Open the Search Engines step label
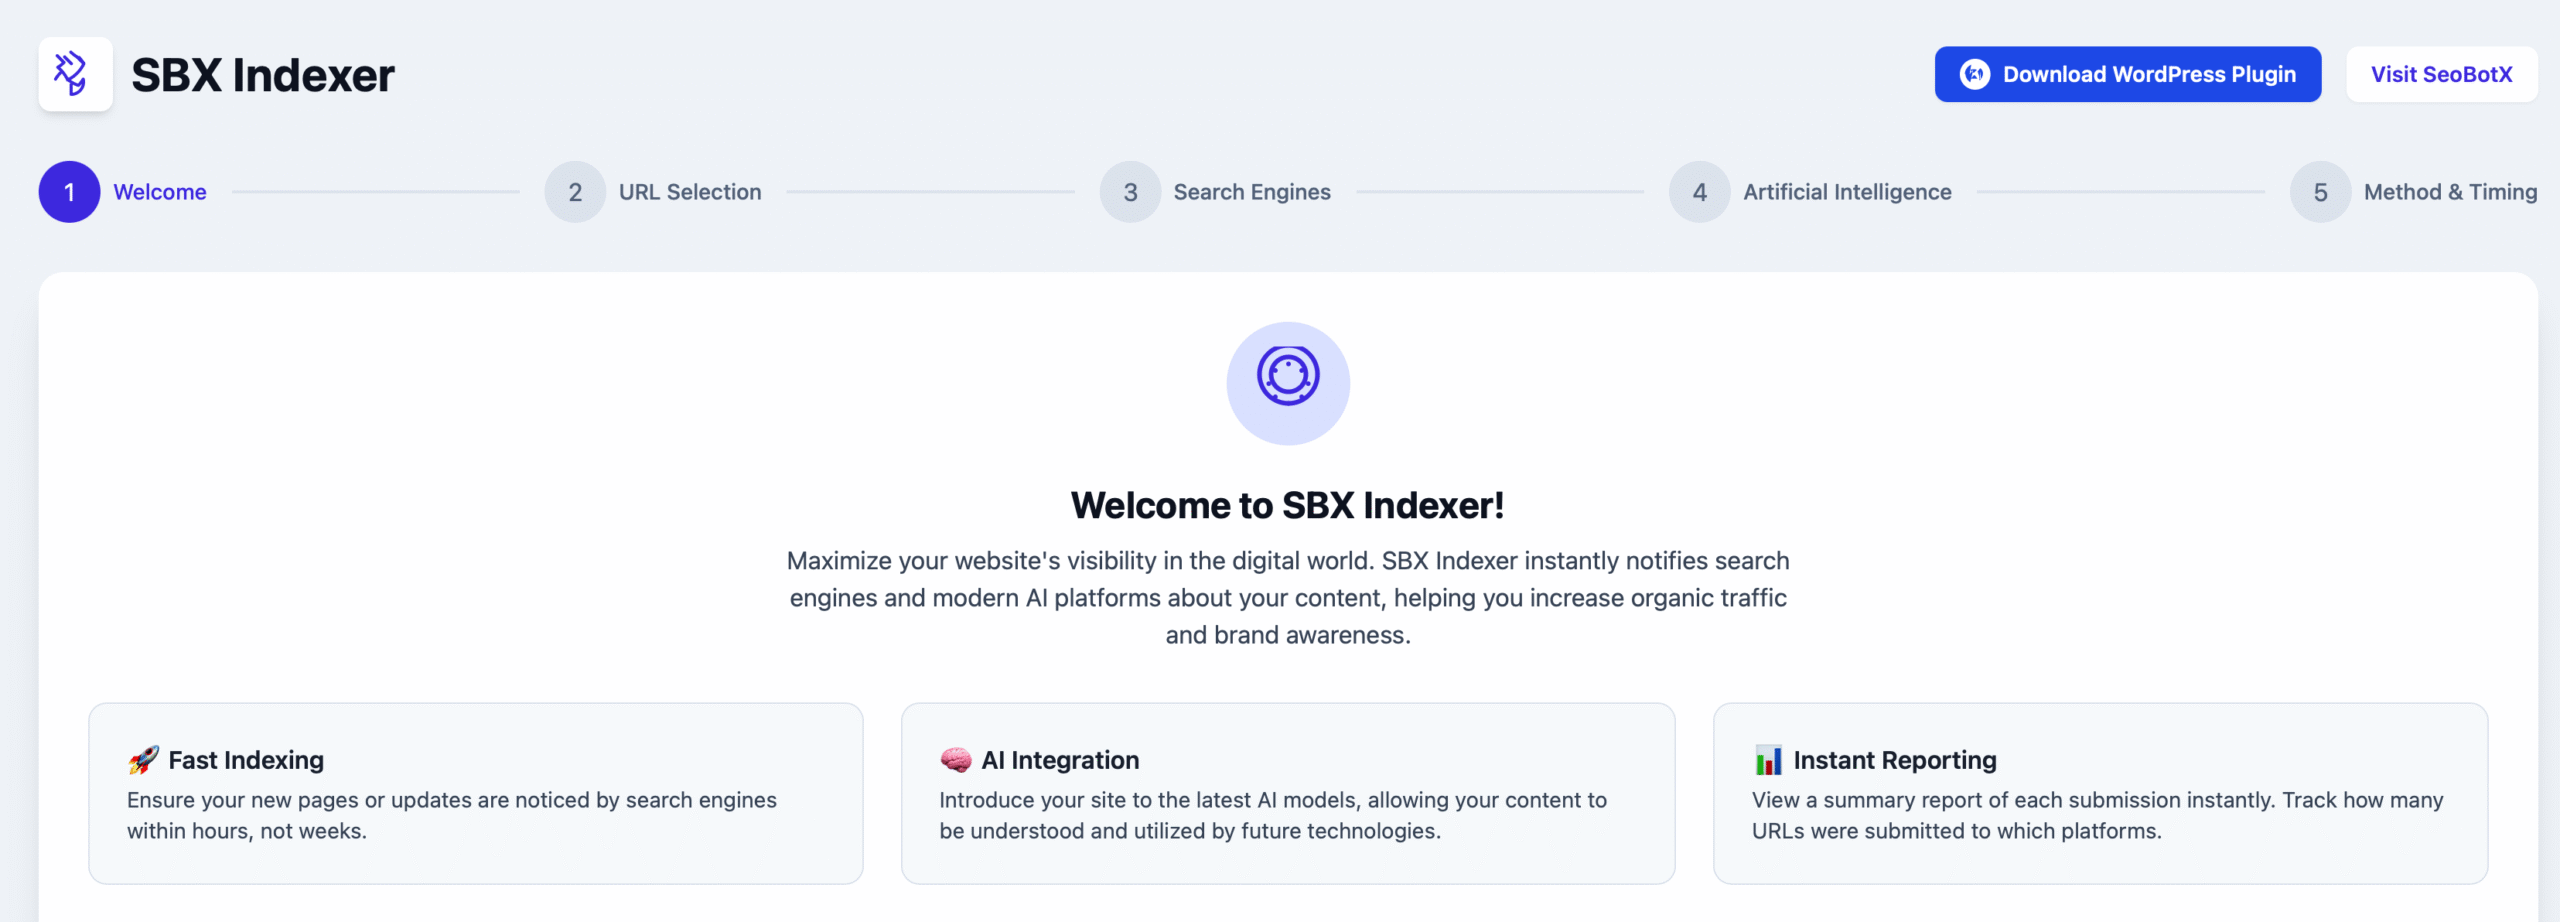The image size is (2560, 922). click(x=1252, y=192)
